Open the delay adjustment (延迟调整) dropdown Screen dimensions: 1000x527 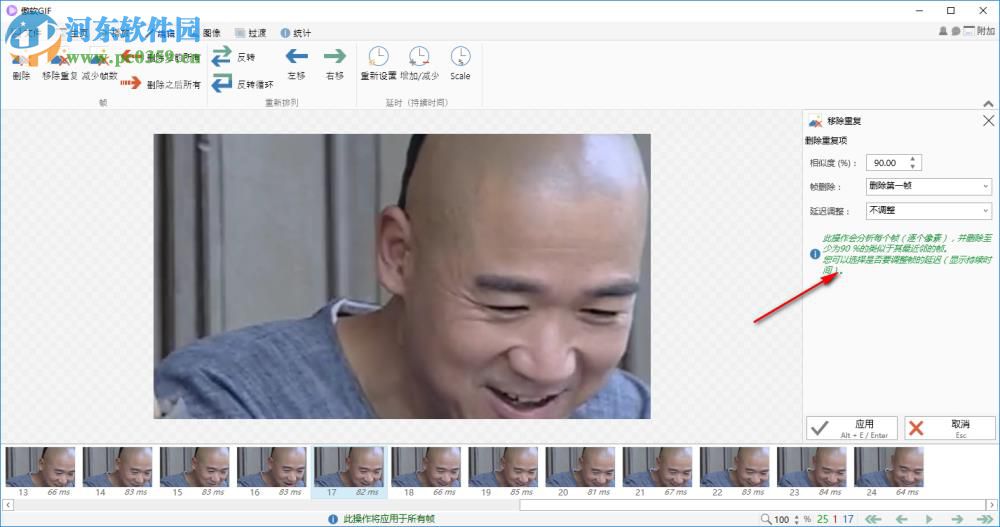928,211
